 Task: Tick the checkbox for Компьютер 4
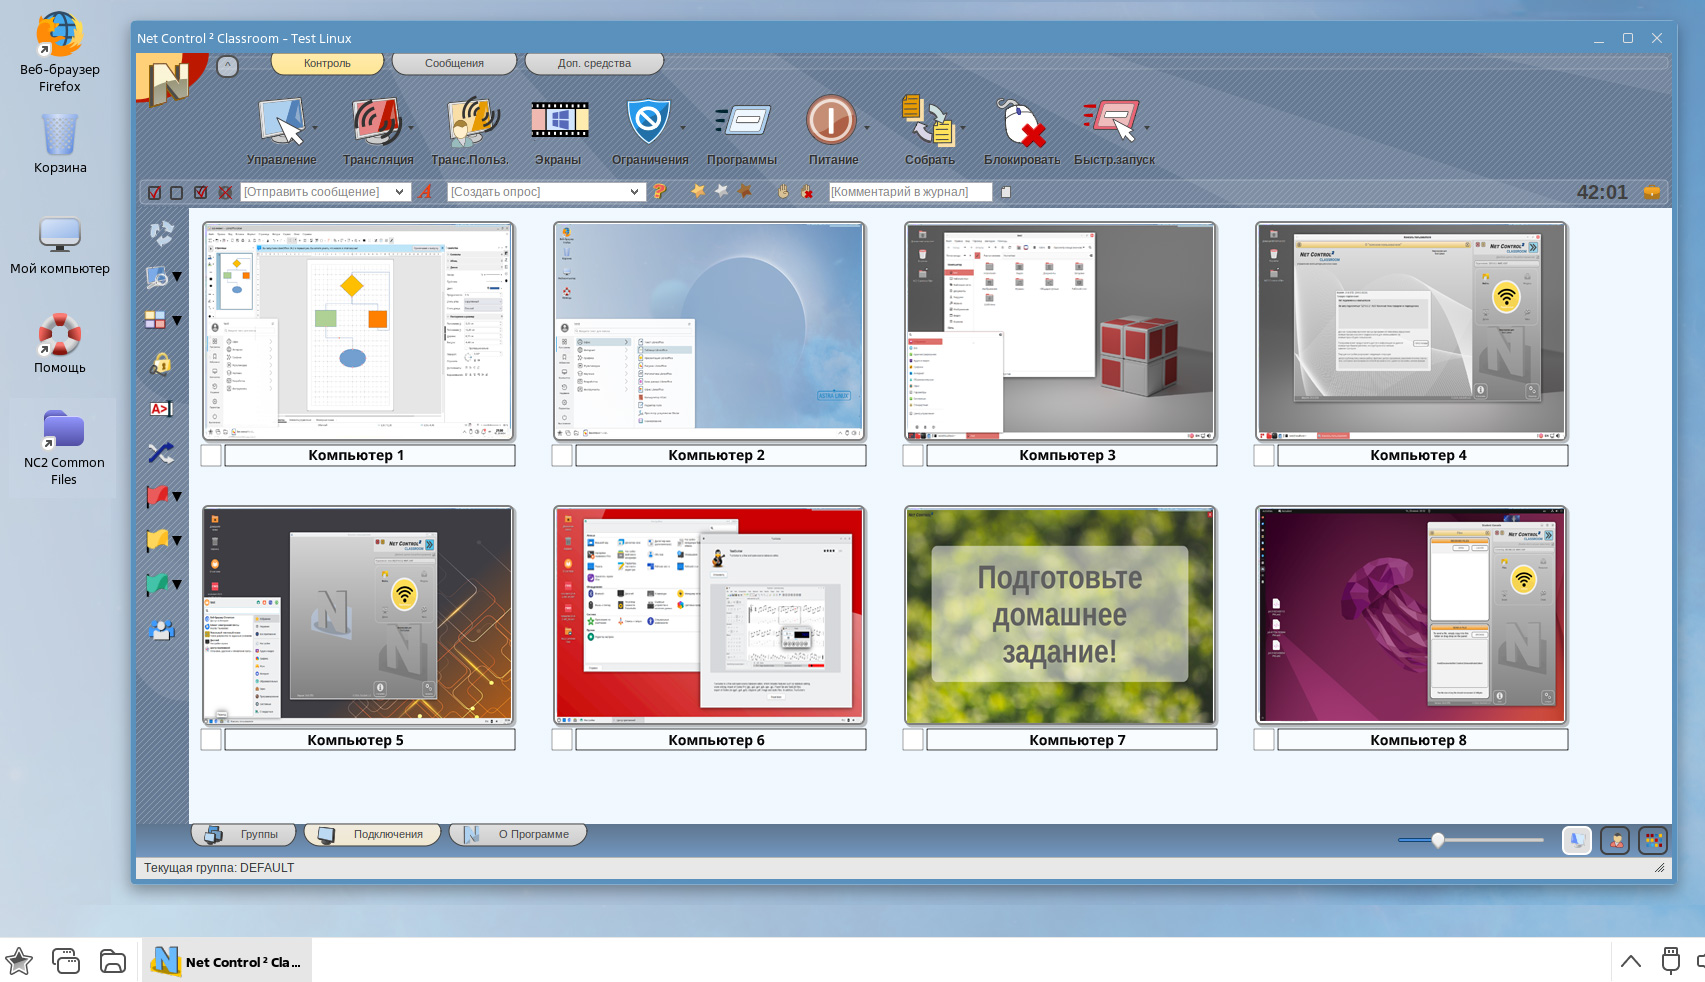click(1264, 456)
